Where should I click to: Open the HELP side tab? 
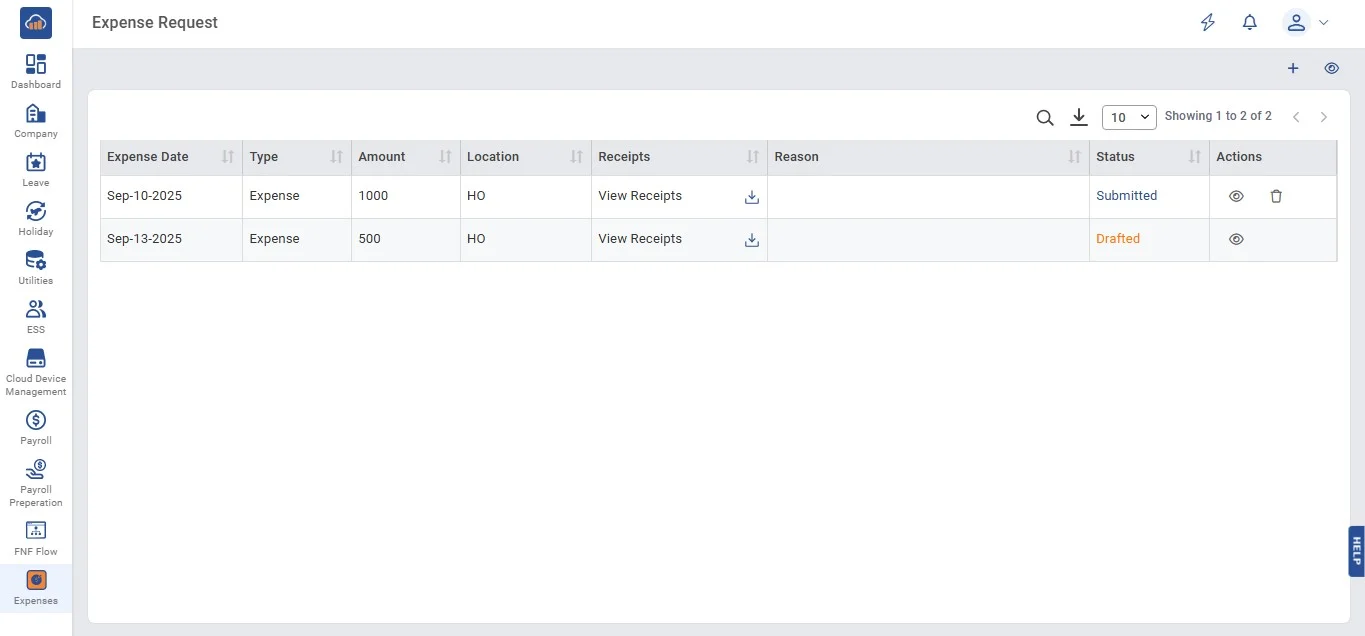pos(1356,551)
